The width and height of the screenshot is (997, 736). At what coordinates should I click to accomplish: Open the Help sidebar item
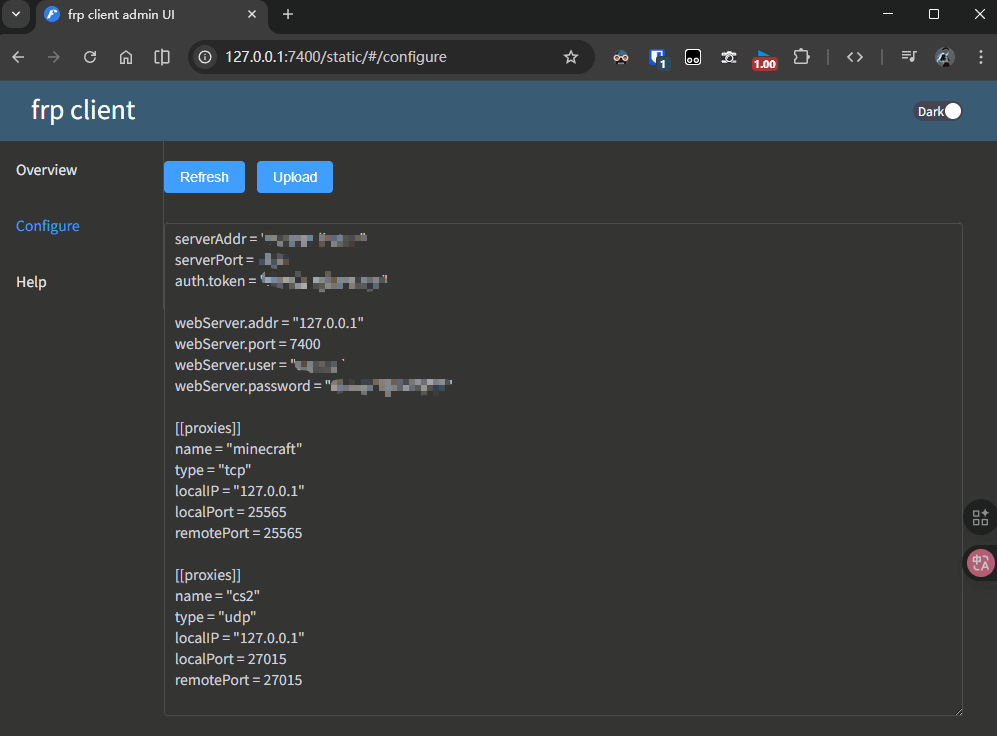(x=31, y=282)
